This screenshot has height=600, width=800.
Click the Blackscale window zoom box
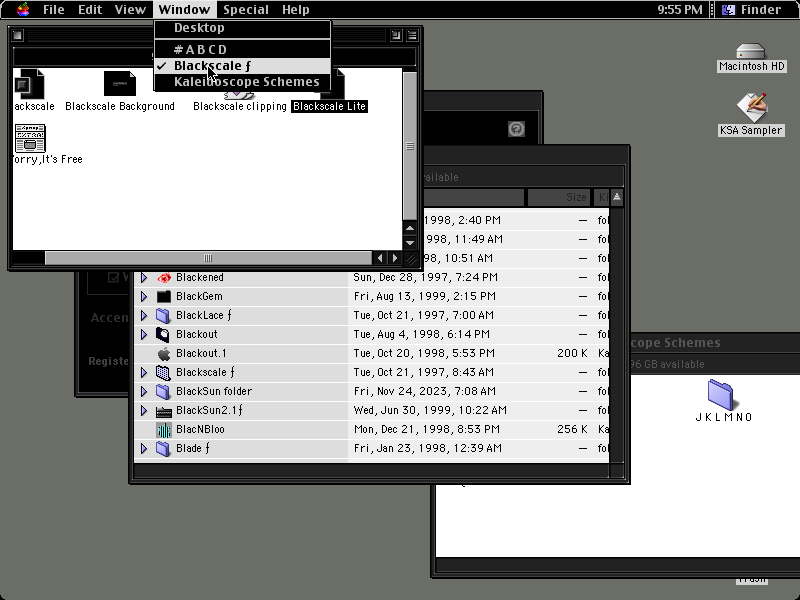[396, 35]
